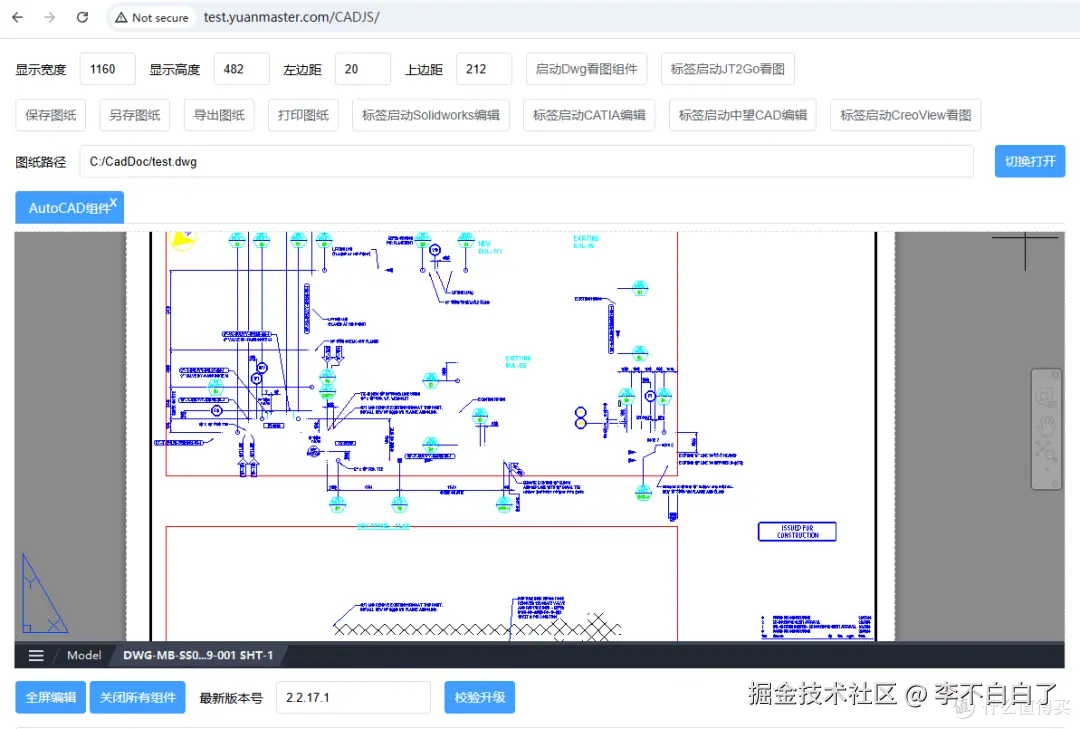Click 切换打开 to switch open the file
The width and height of the screenshot is (1080, 729).
[1030, 160]
